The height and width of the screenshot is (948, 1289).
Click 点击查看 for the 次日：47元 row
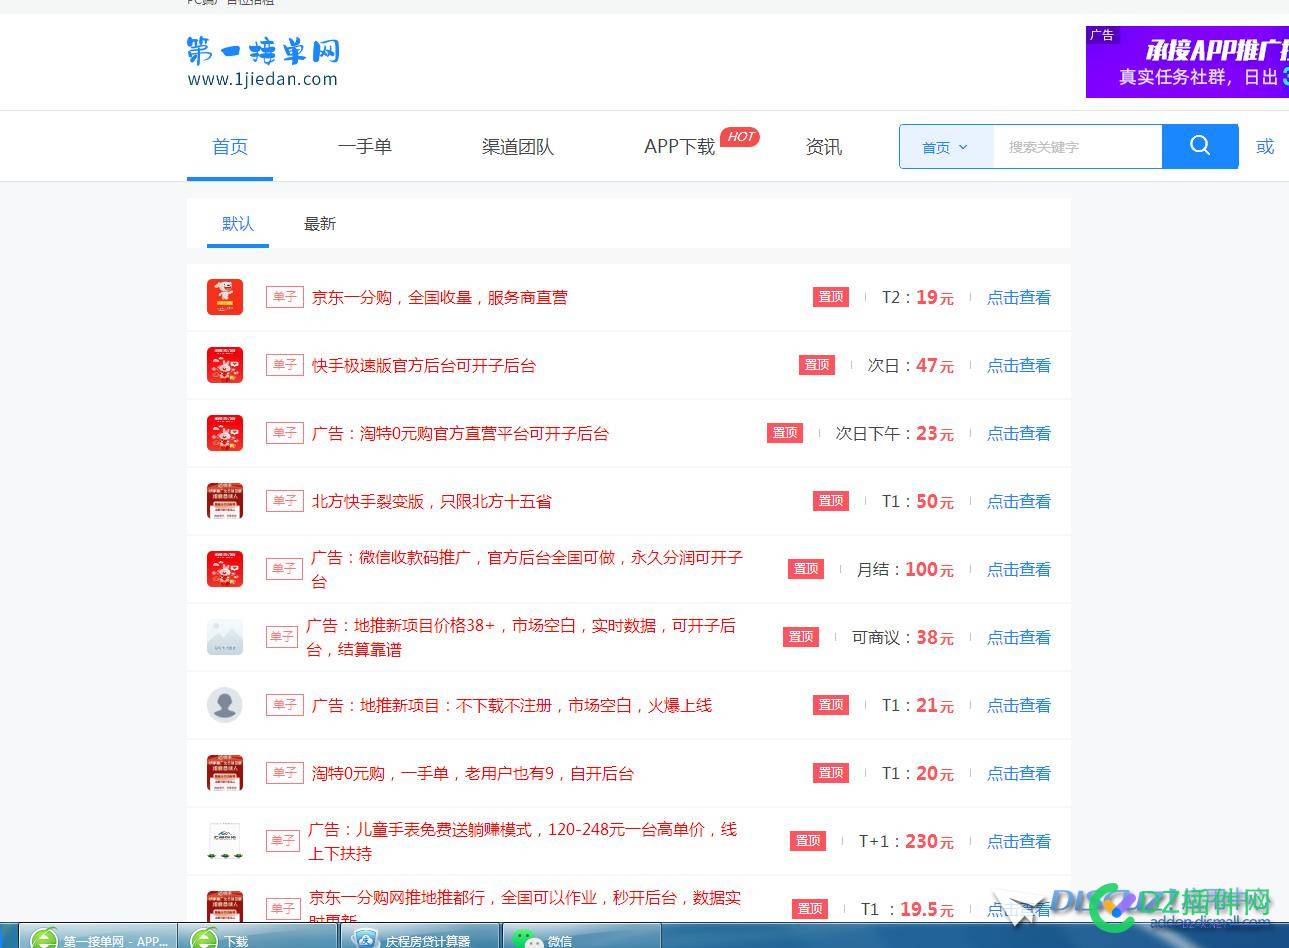(1019, 365)
